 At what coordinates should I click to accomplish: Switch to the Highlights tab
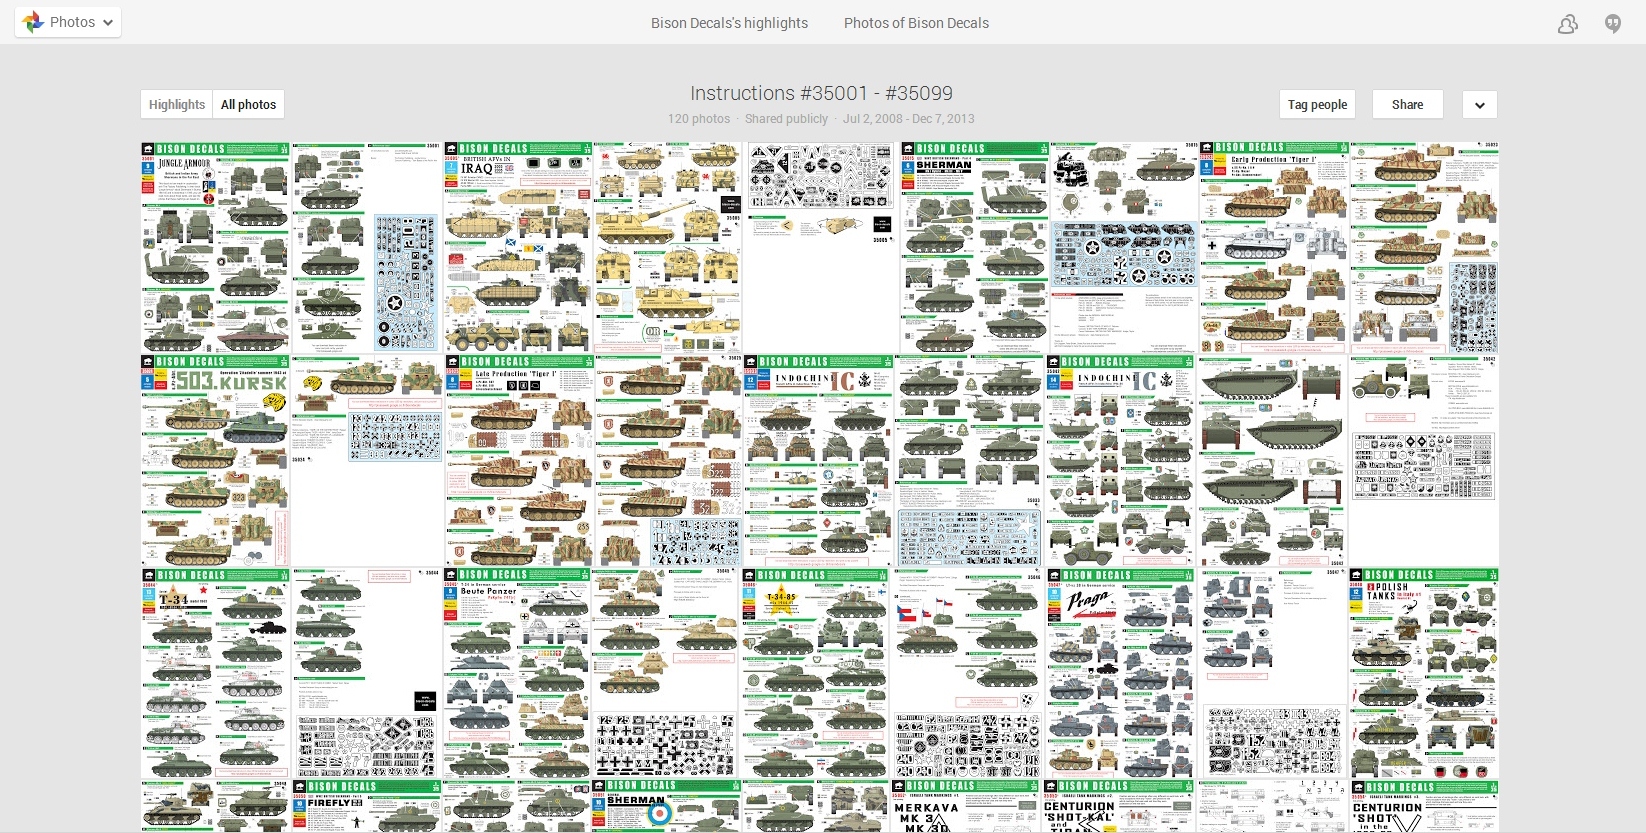tap(177, 105)
